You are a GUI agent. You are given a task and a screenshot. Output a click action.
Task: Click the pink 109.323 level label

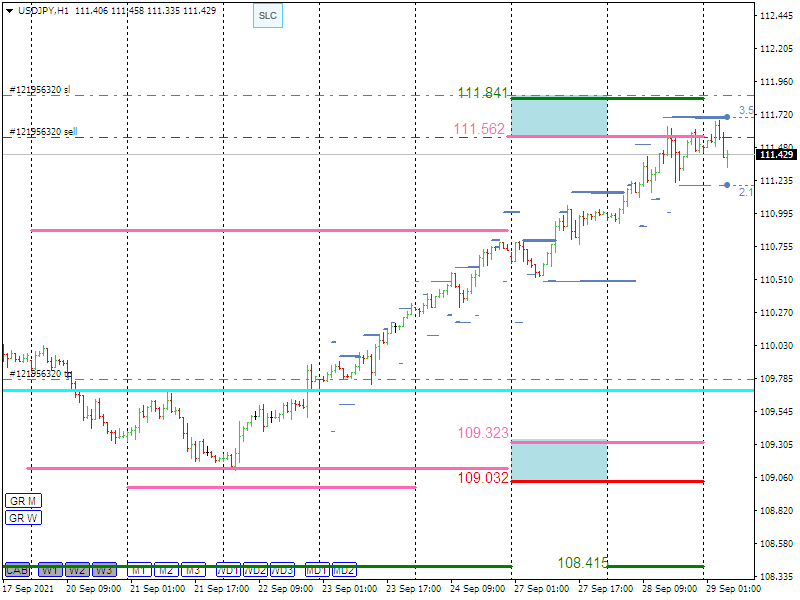click(483, 433)
